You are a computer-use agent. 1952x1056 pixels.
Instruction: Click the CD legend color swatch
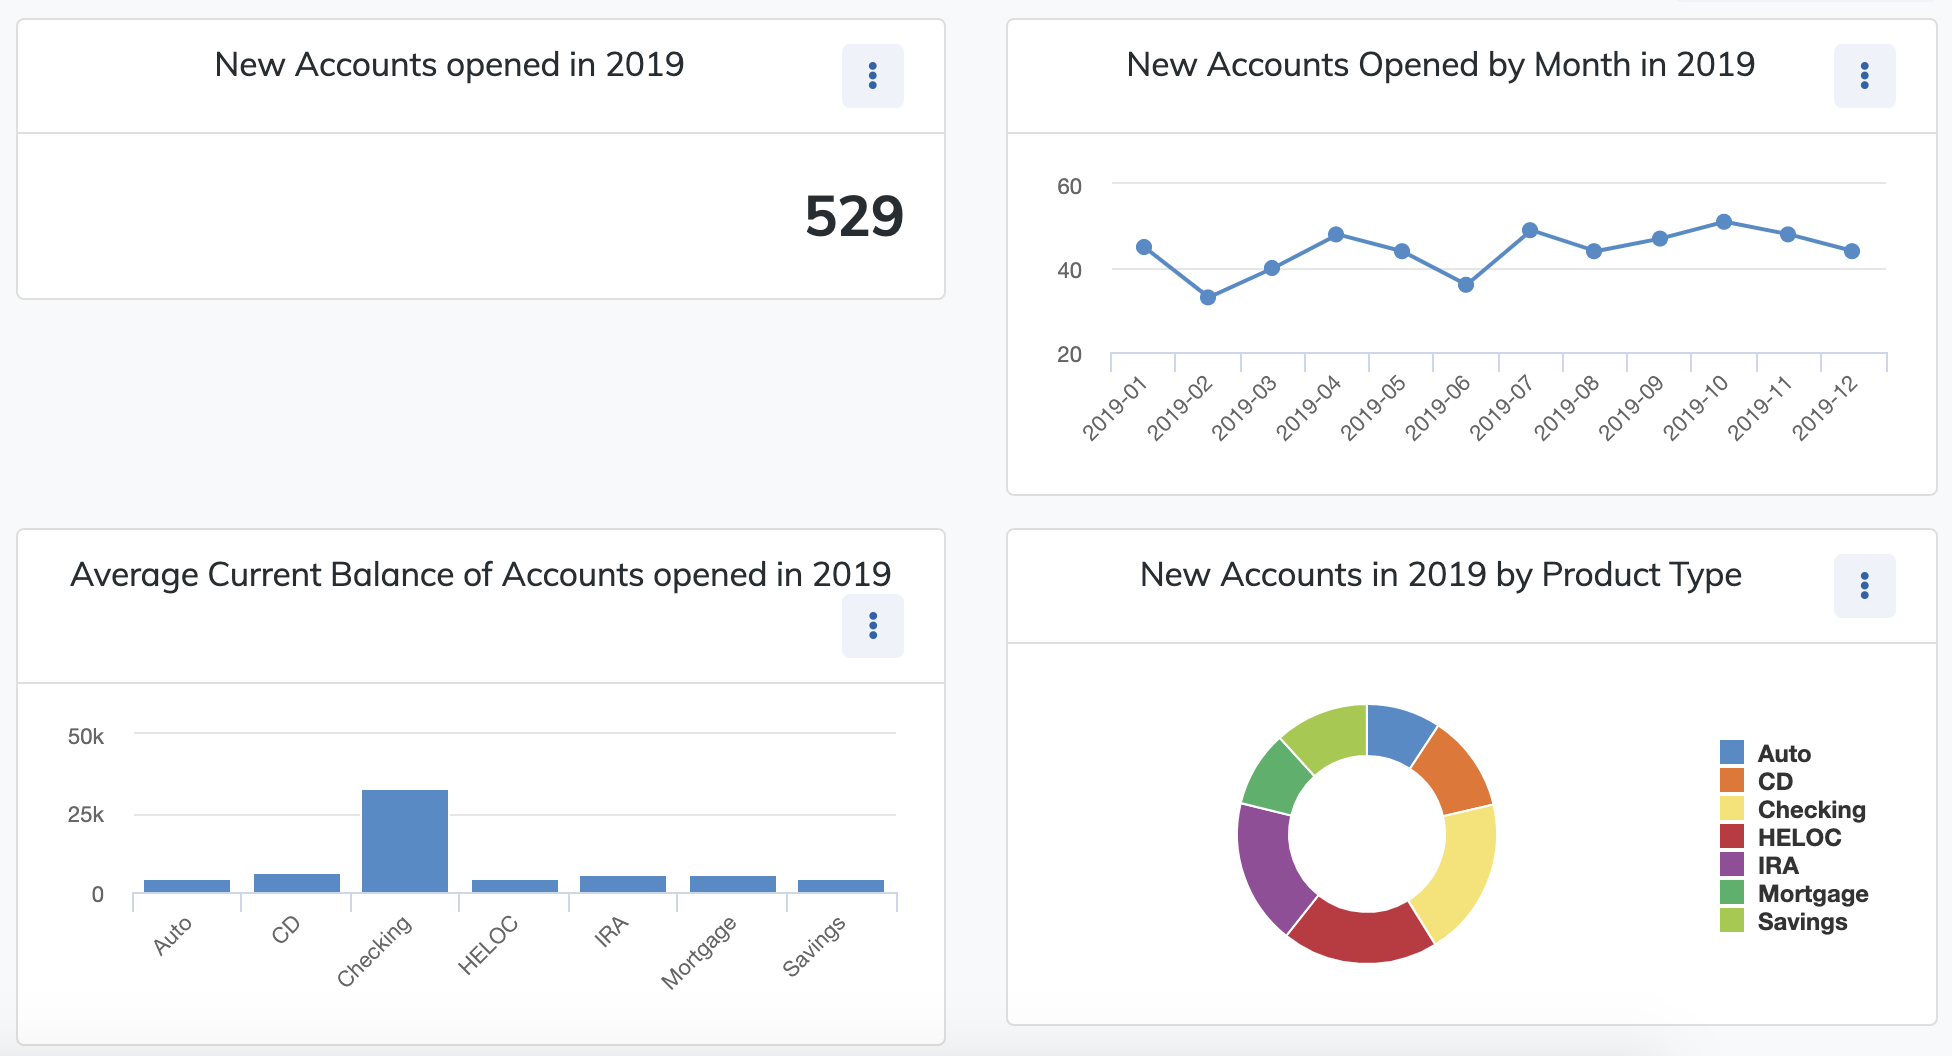[1732, 780]
